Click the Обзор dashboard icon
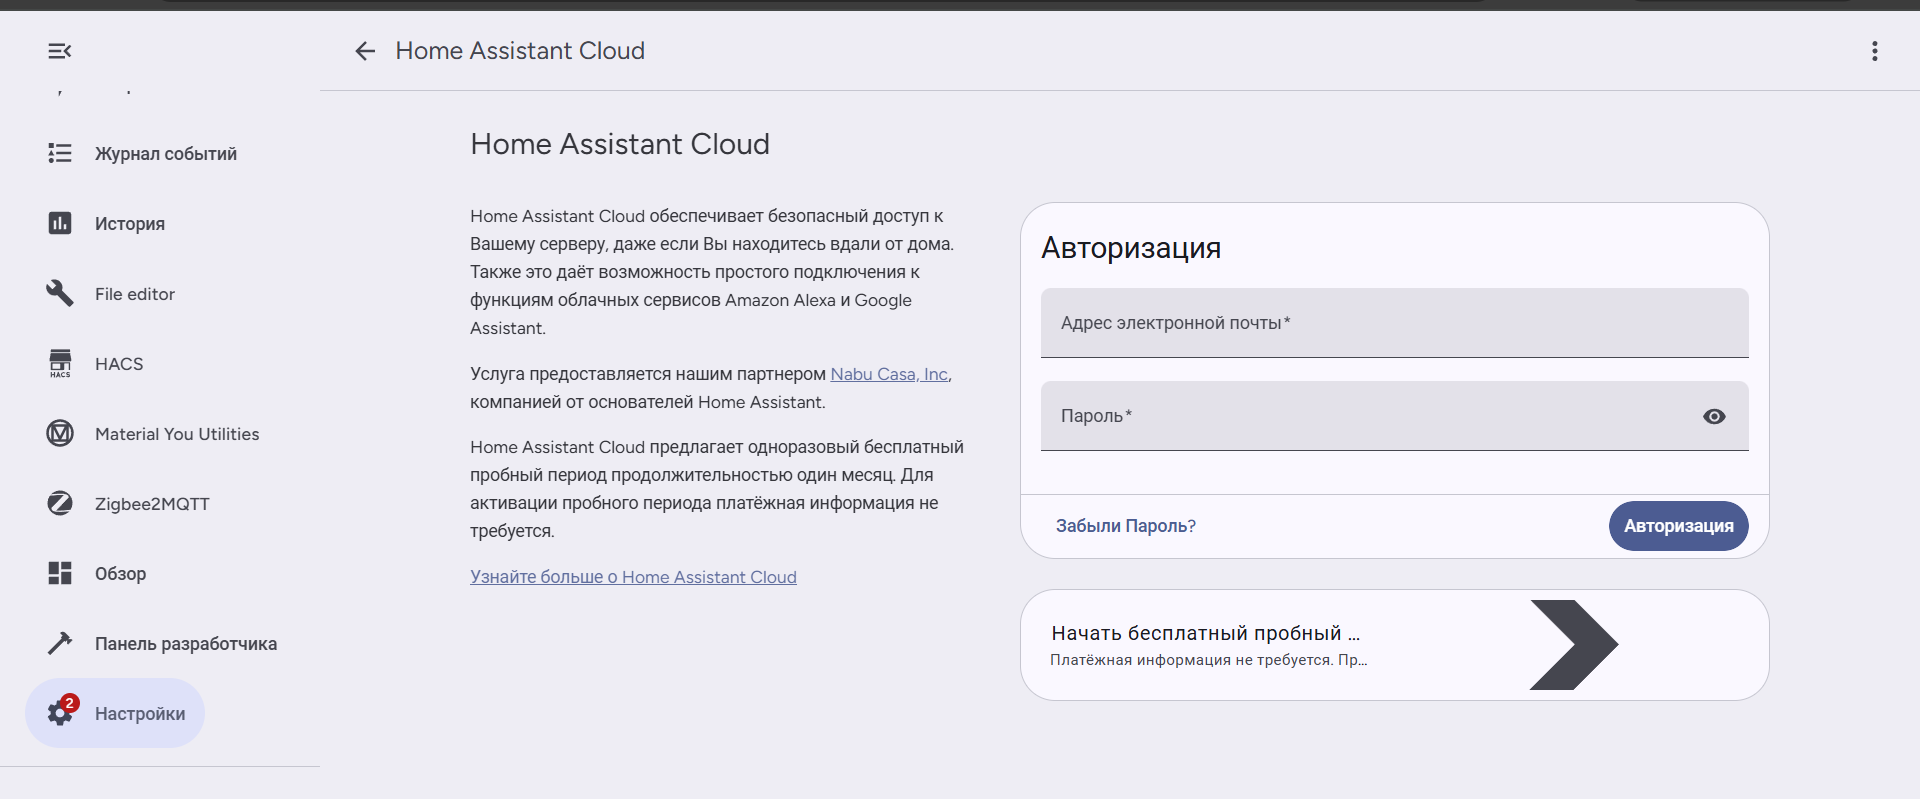 click(x=60, y=573)
